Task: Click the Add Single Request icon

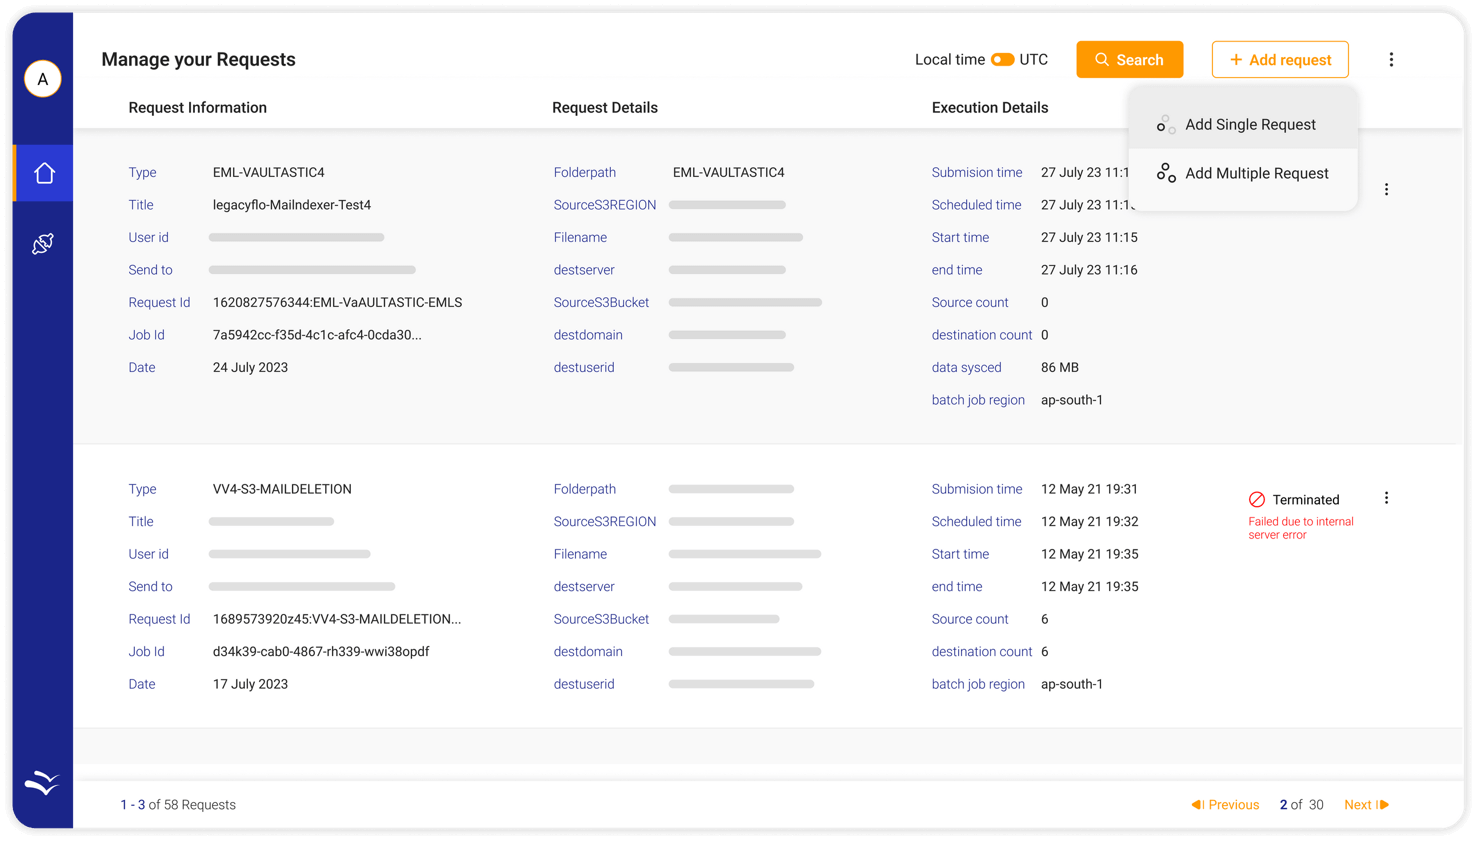Action: (1165, 125)
